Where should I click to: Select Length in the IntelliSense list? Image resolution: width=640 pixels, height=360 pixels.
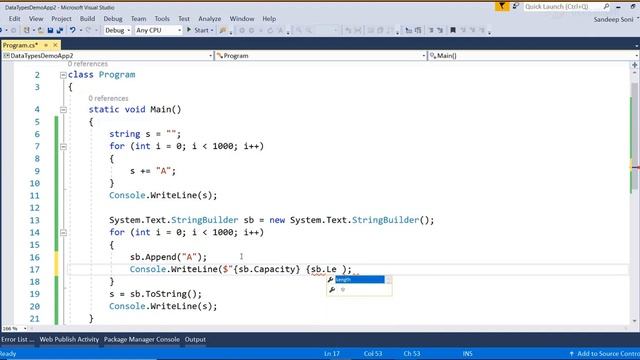pos(360,280)
